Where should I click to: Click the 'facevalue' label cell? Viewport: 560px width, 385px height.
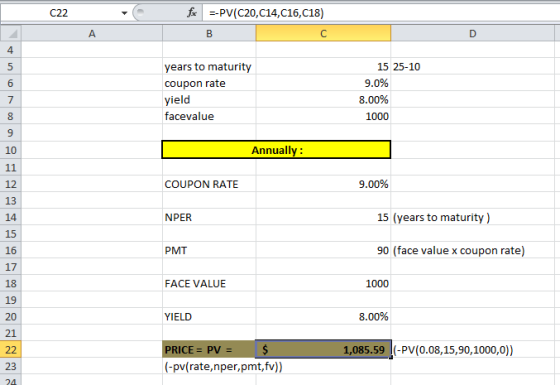[209, 116]
